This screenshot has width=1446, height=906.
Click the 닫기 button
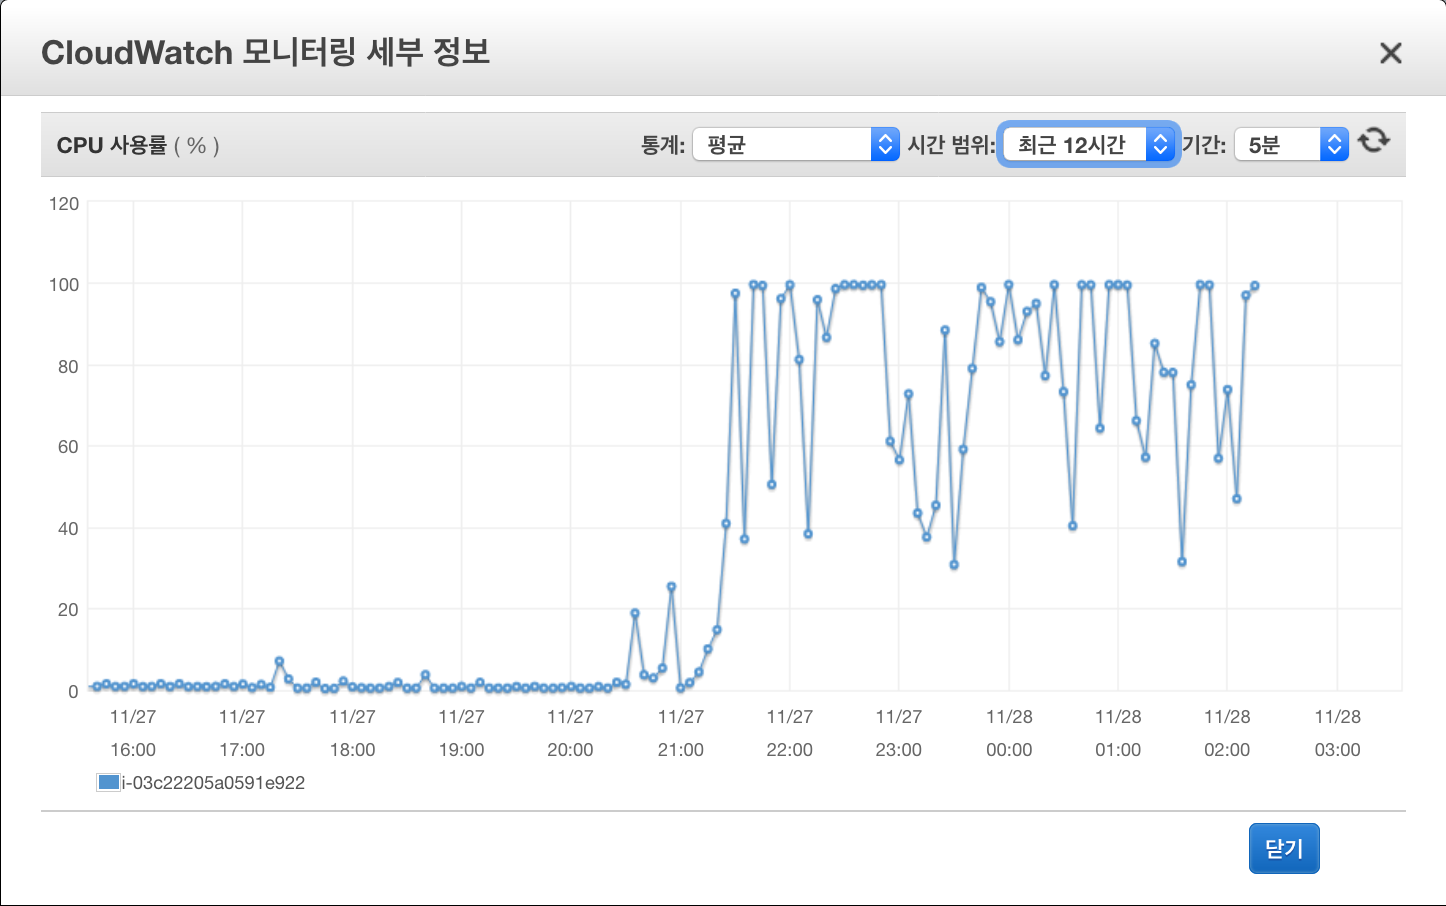(x=1284, y=848)
